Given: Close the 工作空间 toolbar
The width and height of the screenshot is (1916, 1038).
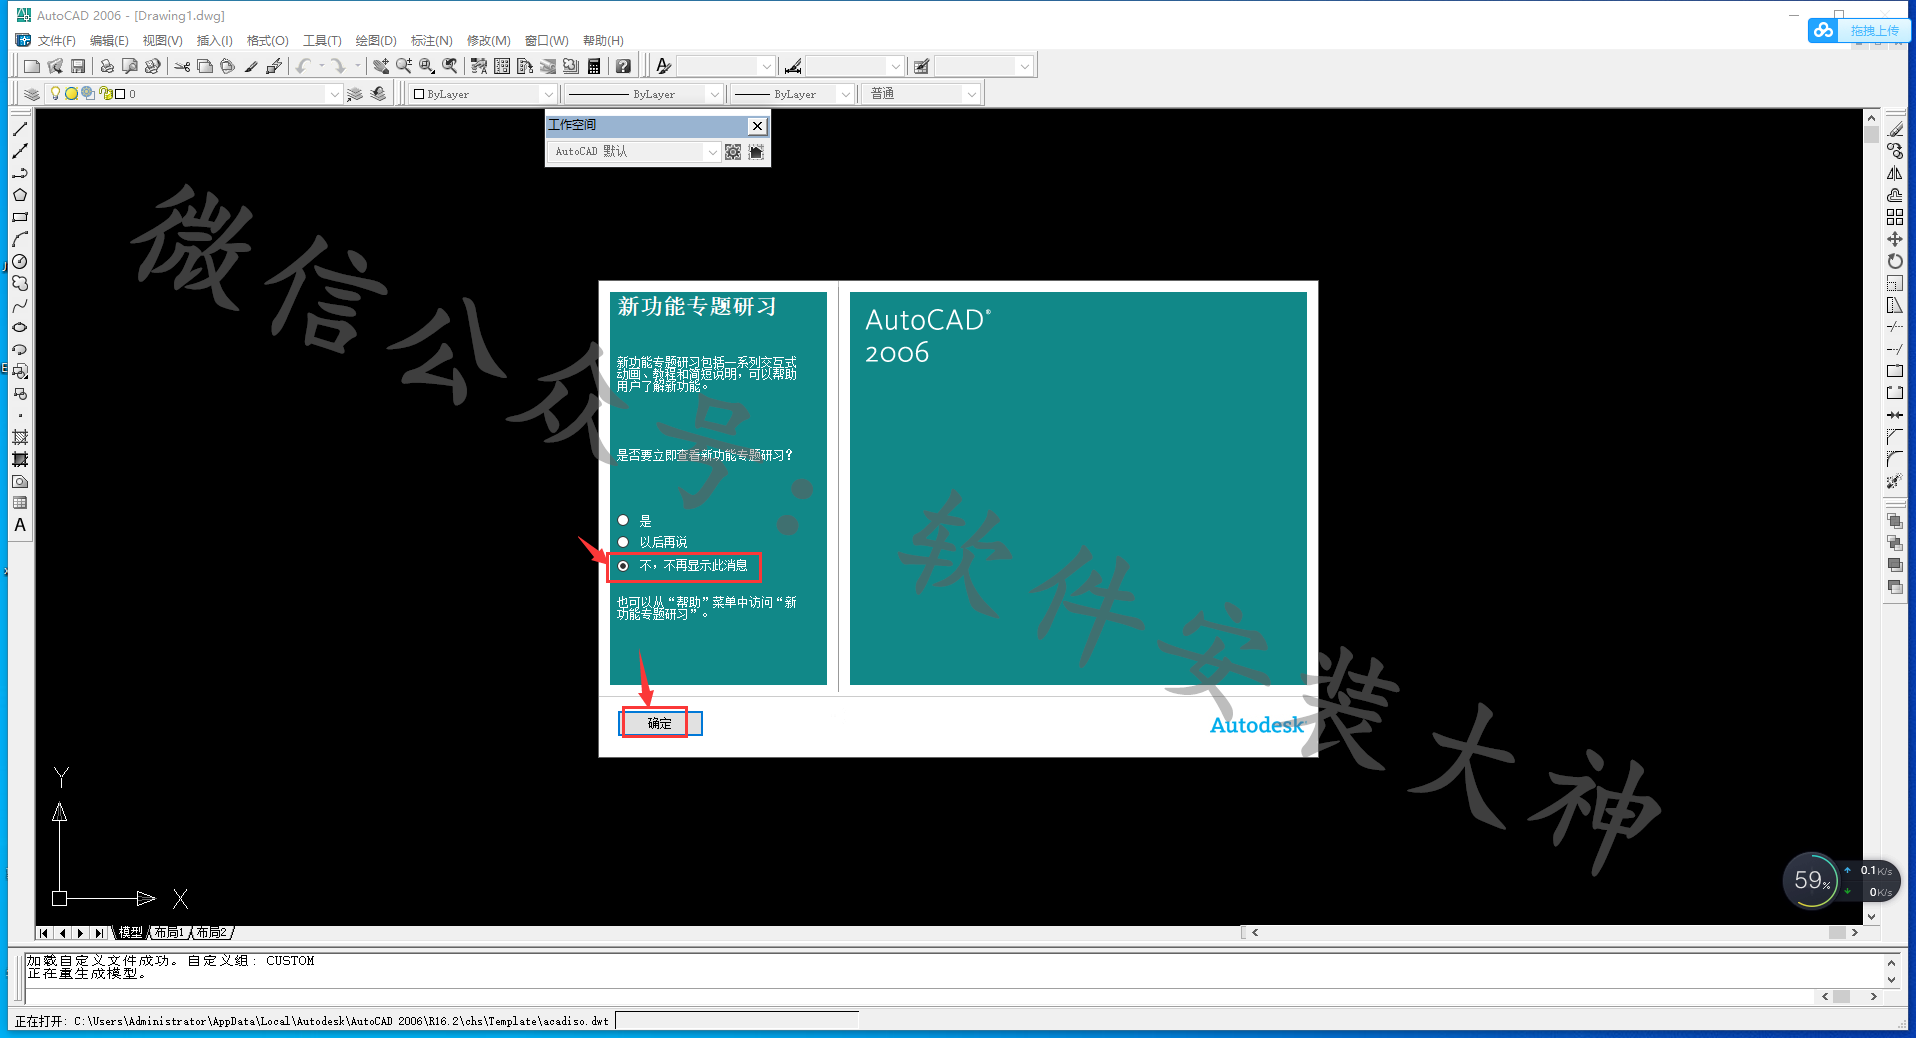Looking at the screenshot, I should pyautogui.click(x=757, y=126).
